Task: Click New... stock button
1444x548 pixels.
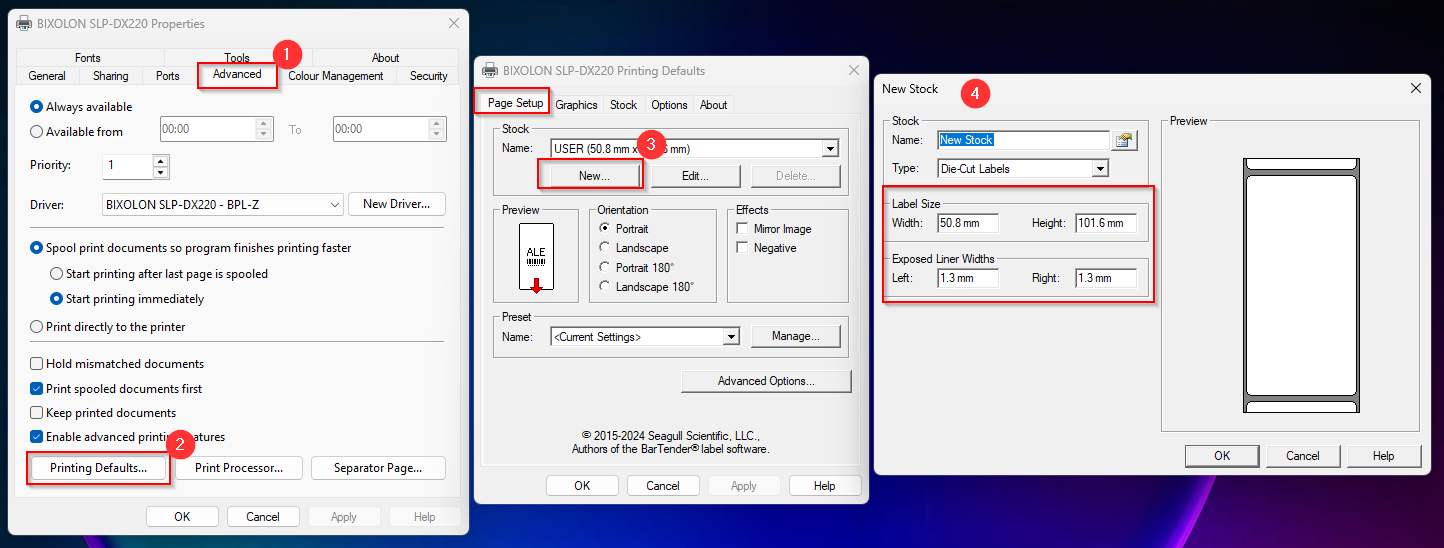Action: 594,176
